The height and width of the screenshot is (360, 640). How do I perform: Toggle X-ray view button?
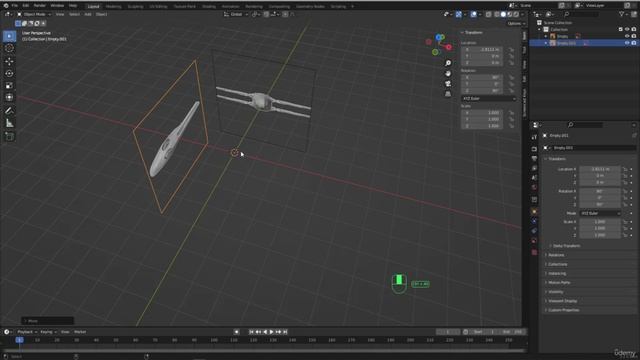pyautogui.click(x=488, y=14)
